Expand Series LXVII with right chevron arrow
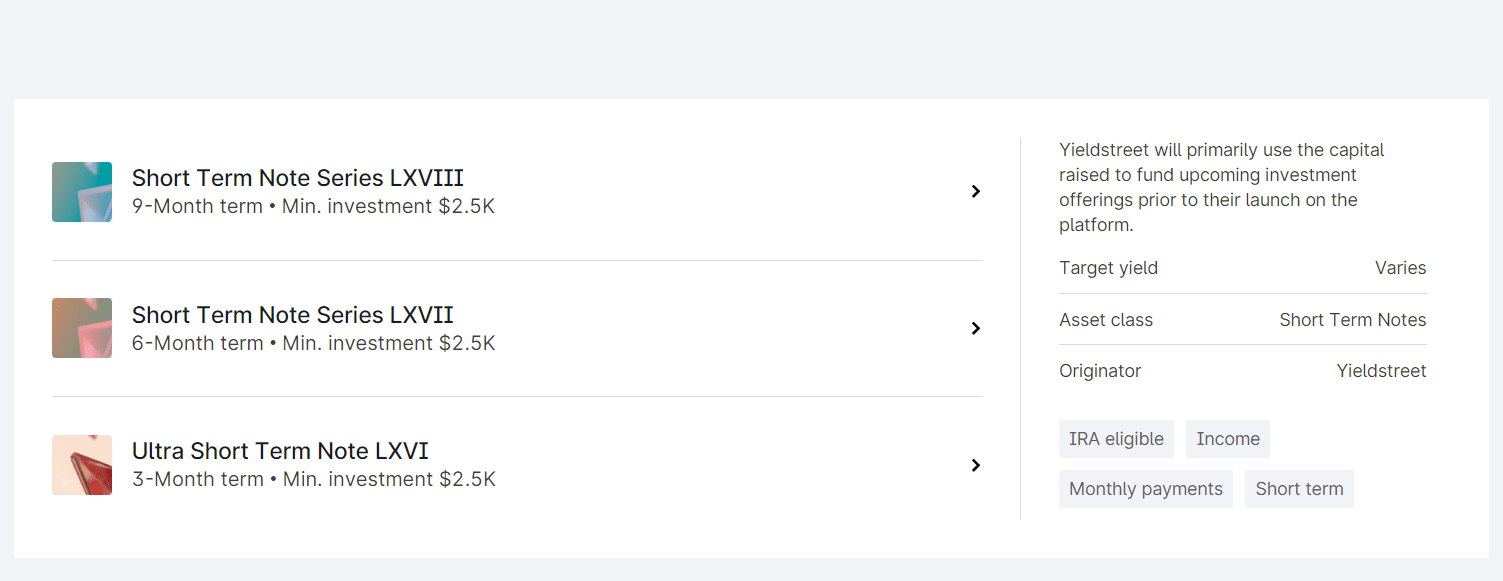The width and height of the screenshot is (1503, 581). coord(976,328)
